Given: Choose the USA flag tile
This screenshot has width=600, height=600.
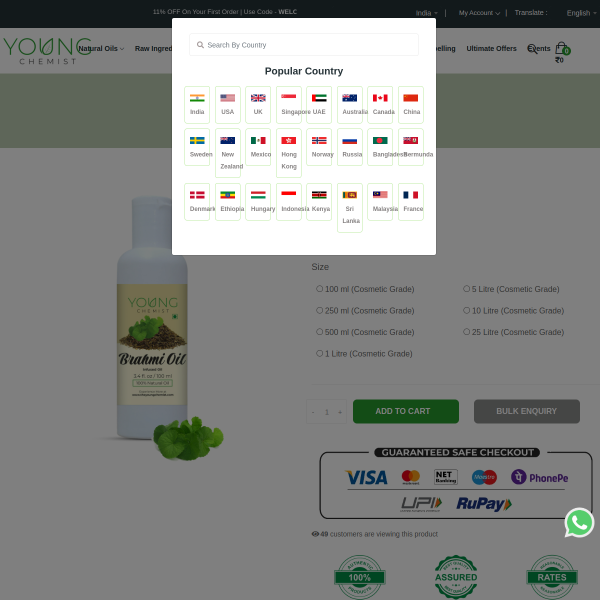Looking at the screenshot, I should (228, 104).
